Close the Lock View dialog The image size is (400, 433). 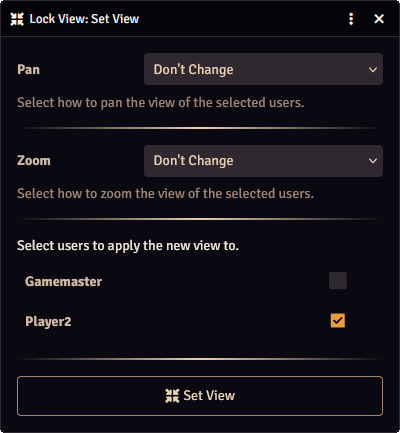379,19
